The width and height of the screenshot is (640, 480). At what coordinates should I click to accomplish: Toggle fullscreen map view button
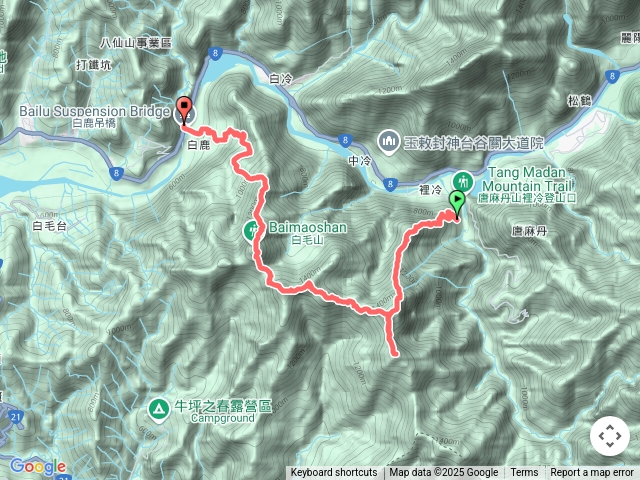pos(610,436)
